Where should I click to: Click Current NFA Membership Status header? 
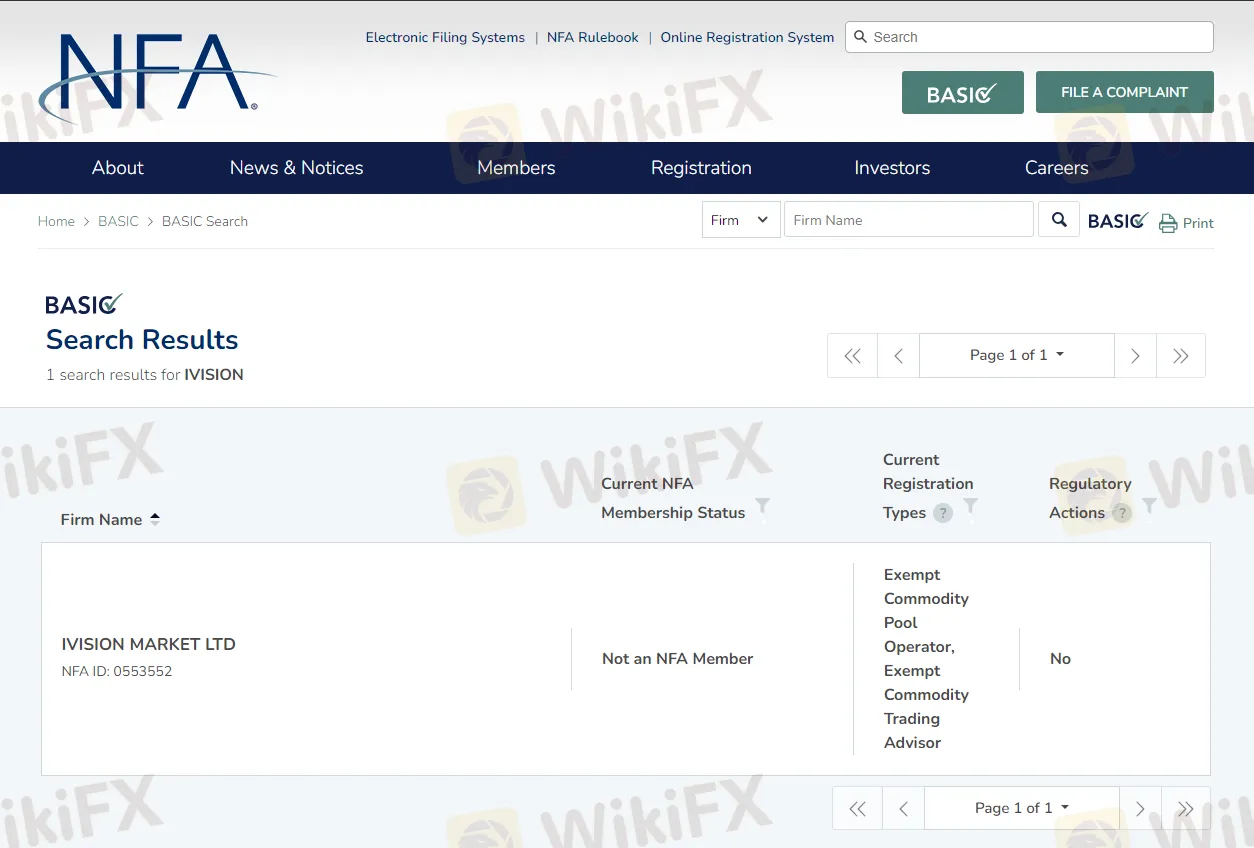[673, 498]
